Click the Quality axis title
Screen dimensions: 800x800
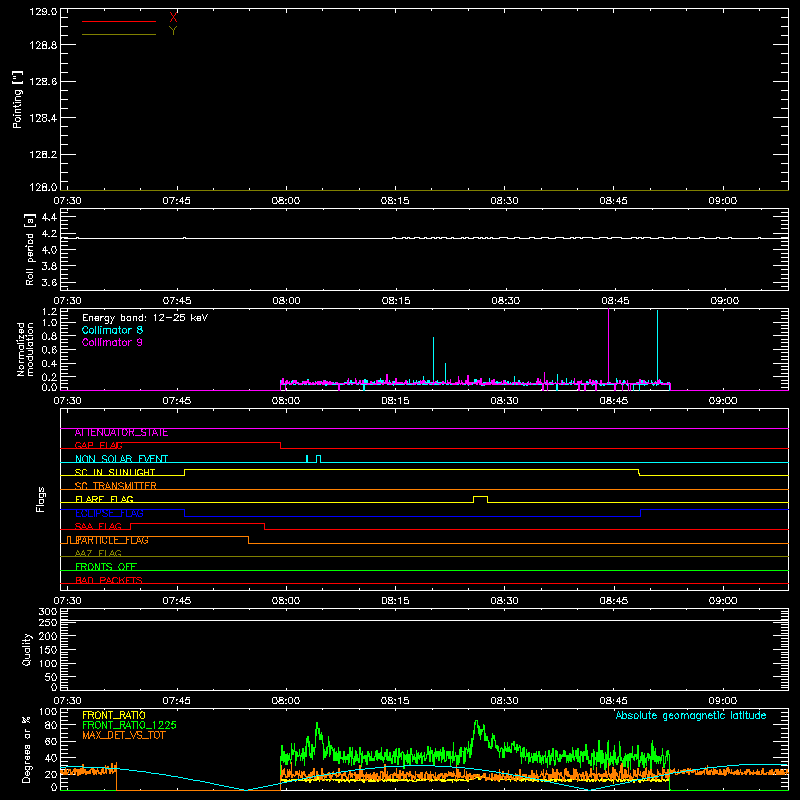tap(27, 649)
